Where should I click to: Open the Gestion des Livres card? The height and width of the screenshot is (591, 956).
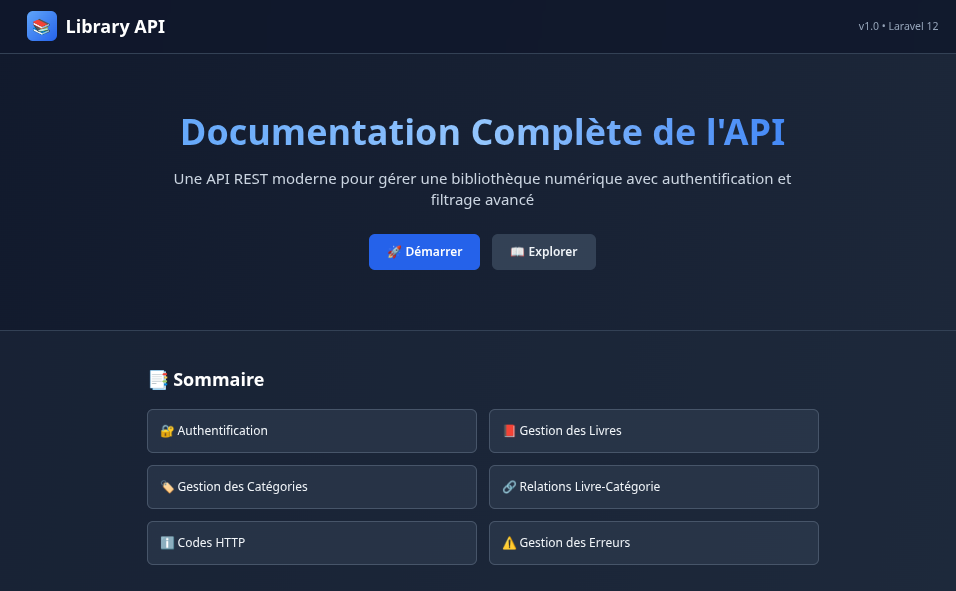653,430
